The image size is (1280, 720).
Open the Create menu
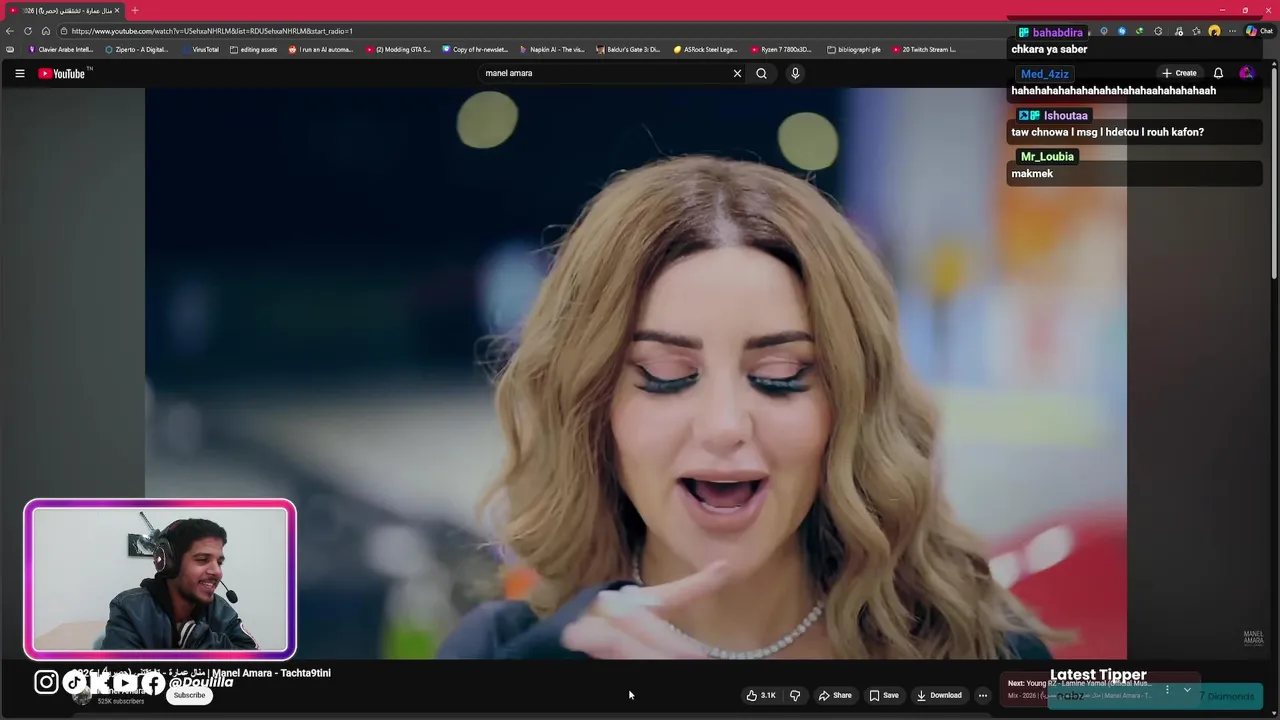(x=1179, y=73)
